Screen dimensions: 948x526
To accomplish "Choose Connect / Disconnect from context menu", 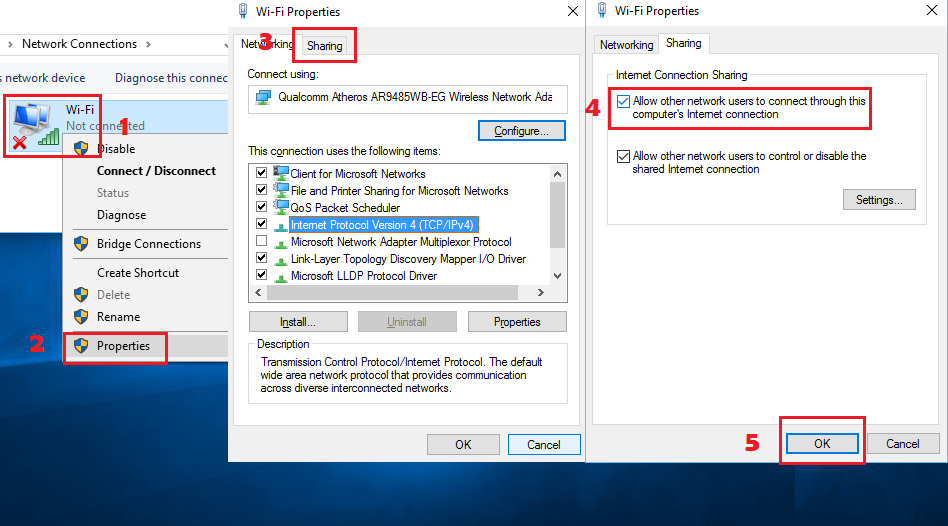I will tap(156, 171).
